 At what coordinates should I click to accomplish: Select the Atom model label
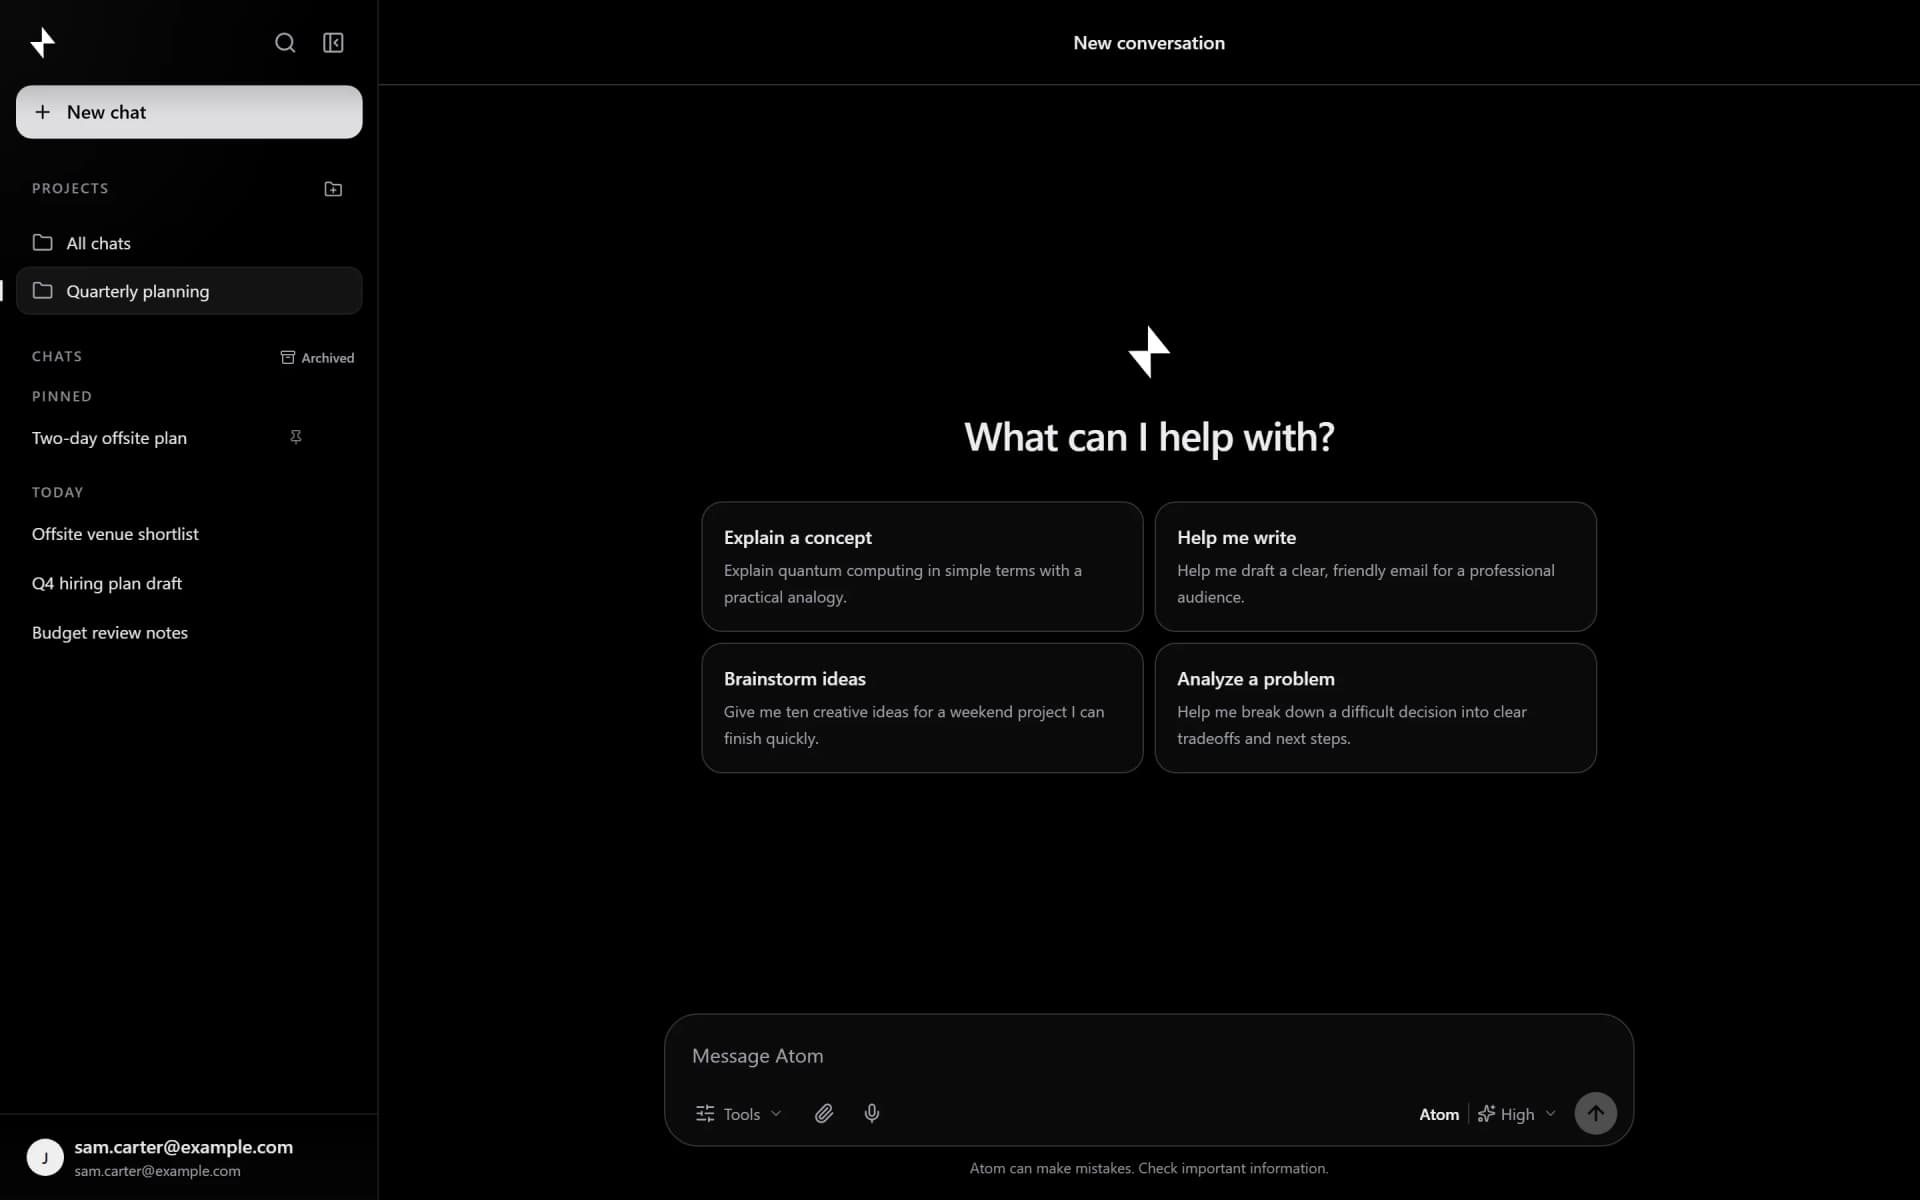1439,1114
